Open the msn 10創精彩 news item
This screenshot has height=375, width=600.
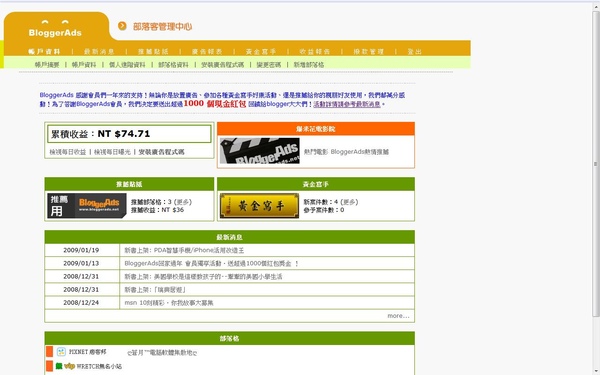pyautogui.click(x=169, y=303)
